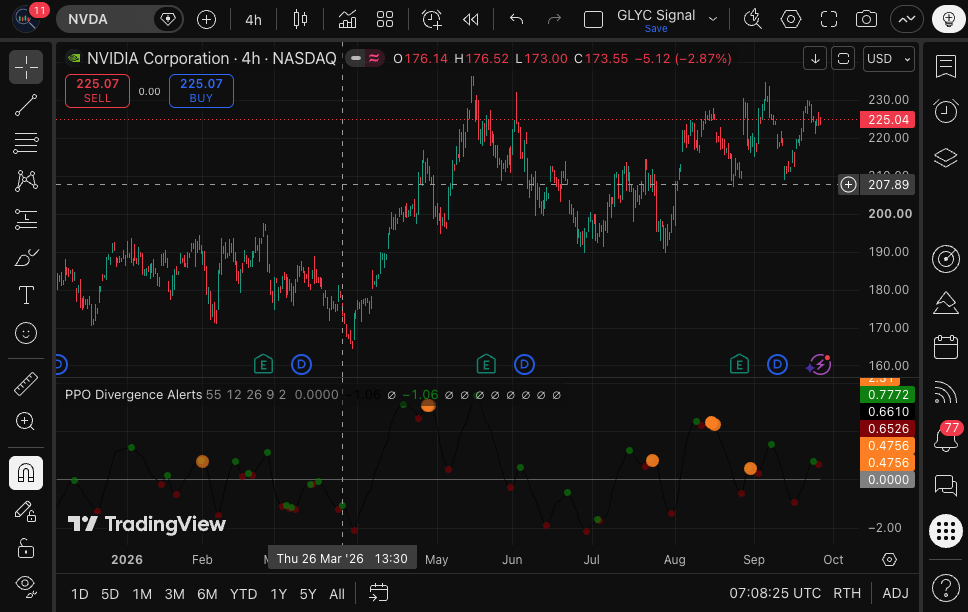Select the brush drawing tool
968x612 pixels.
click(26, 258)
